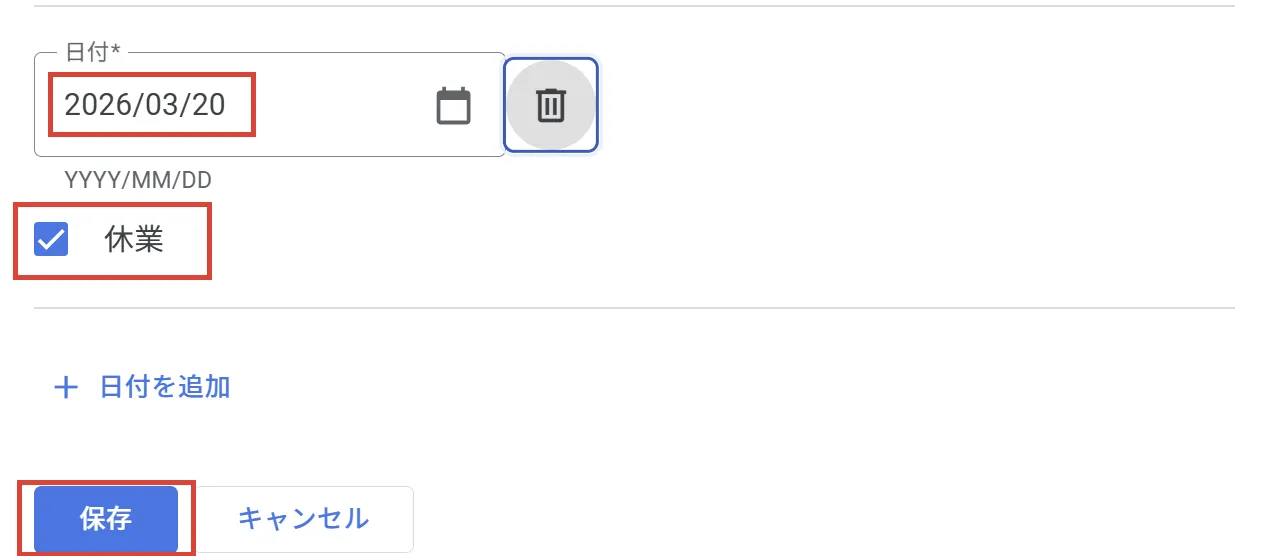The width and height of the screenshot is (1281, 556).
Task: Click the month 03 in date field
Action: [162, 105]
